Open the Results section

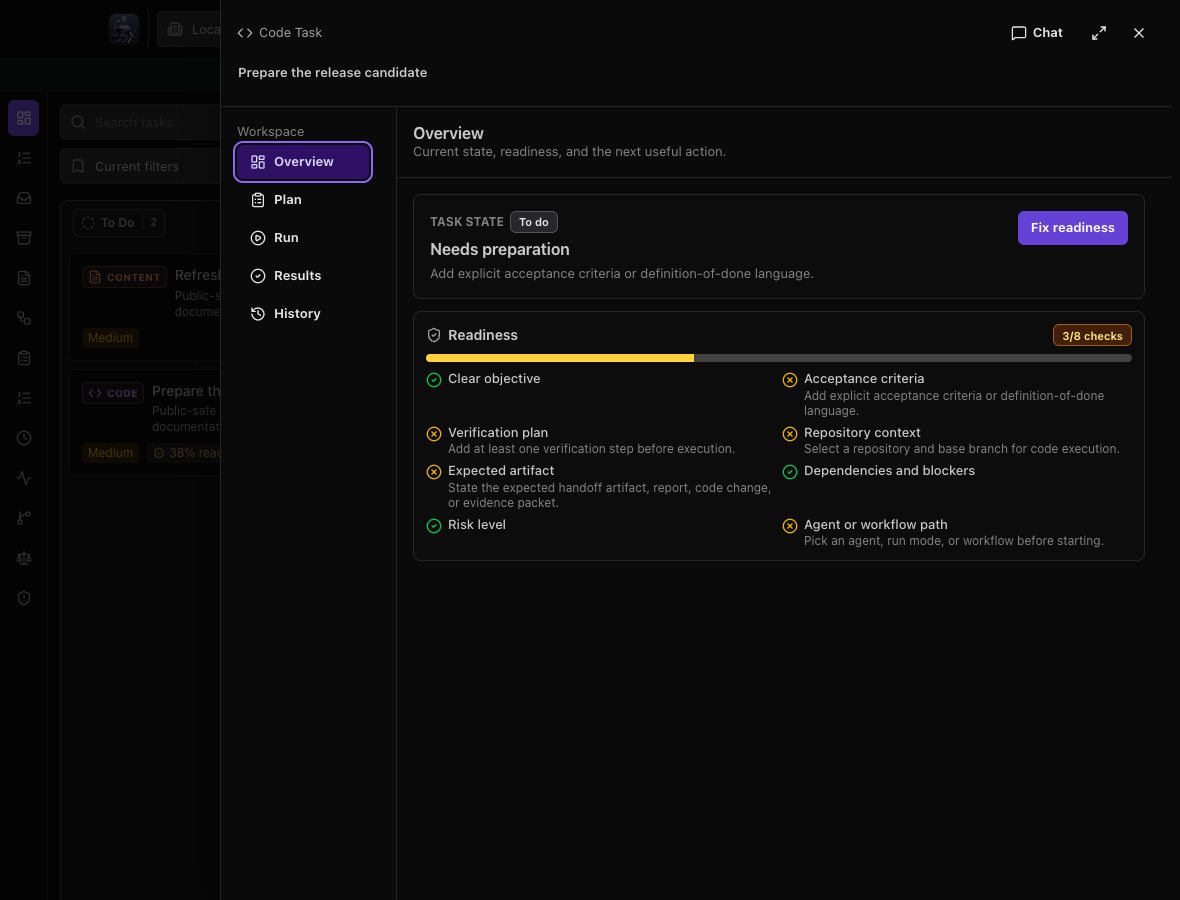pos(303,275)
